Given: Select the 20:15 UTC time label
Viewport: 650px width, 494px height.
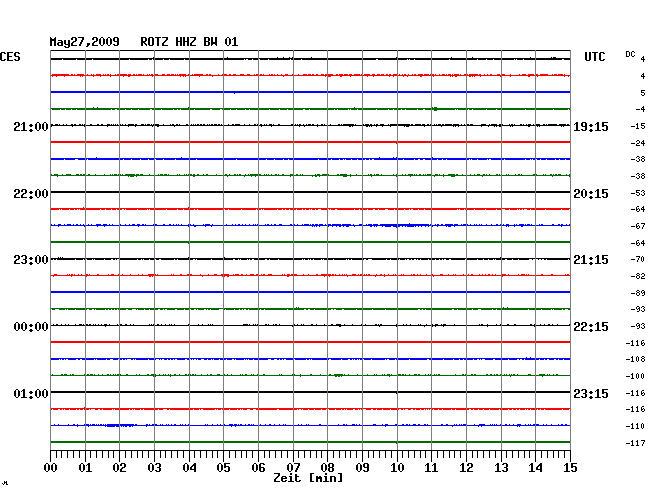Looking at the screenshot, I should 591,194.
